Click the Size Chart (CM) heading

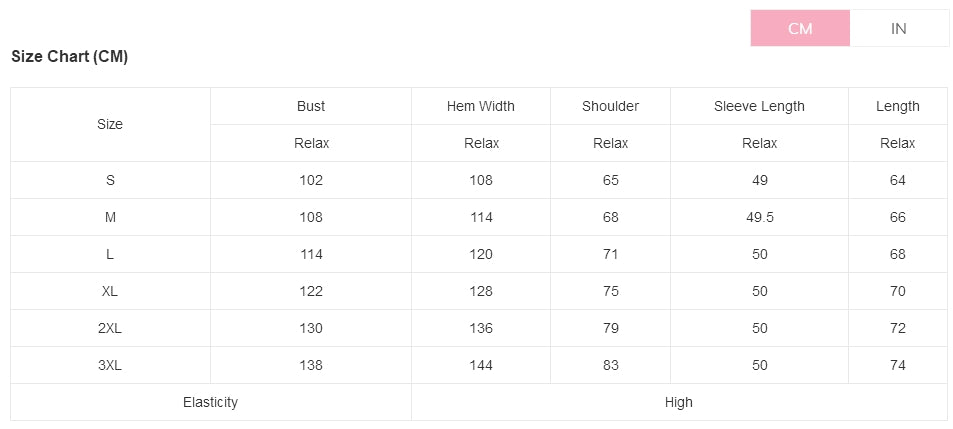(x=69, y=57)
